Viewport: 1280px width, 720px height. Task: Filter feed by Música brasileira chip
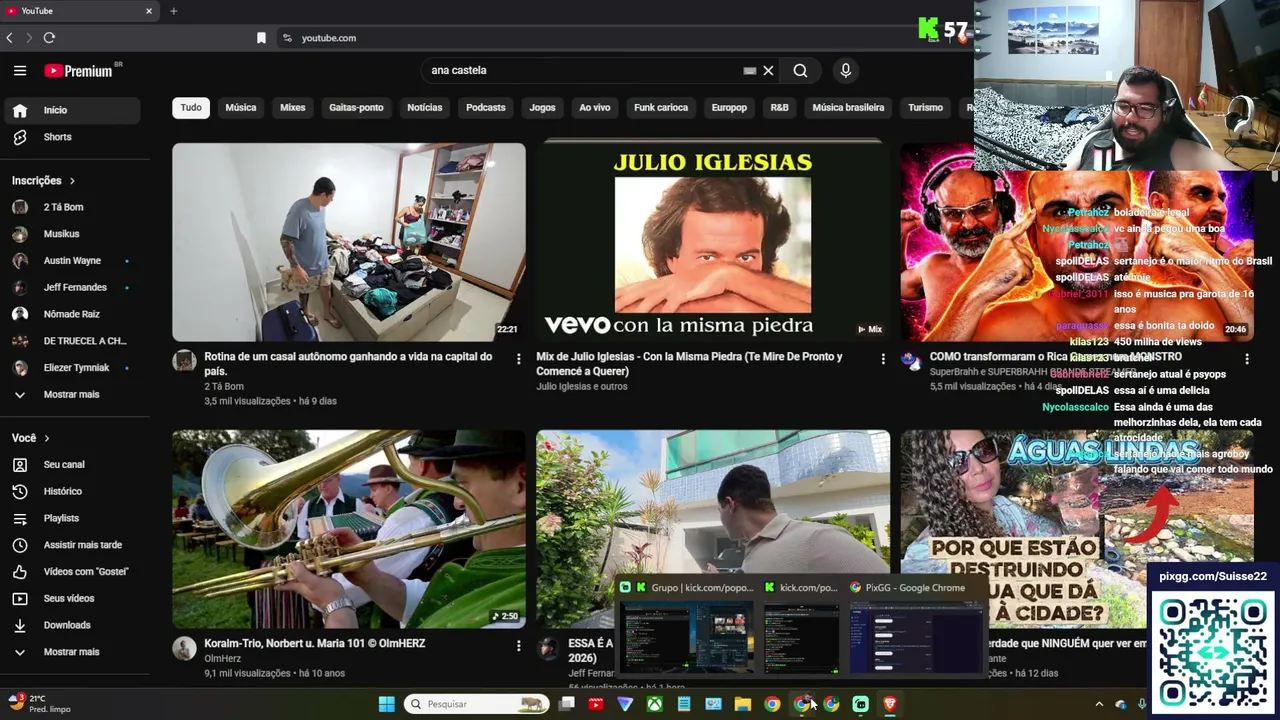pyautogui.click(x=848, y=108)
